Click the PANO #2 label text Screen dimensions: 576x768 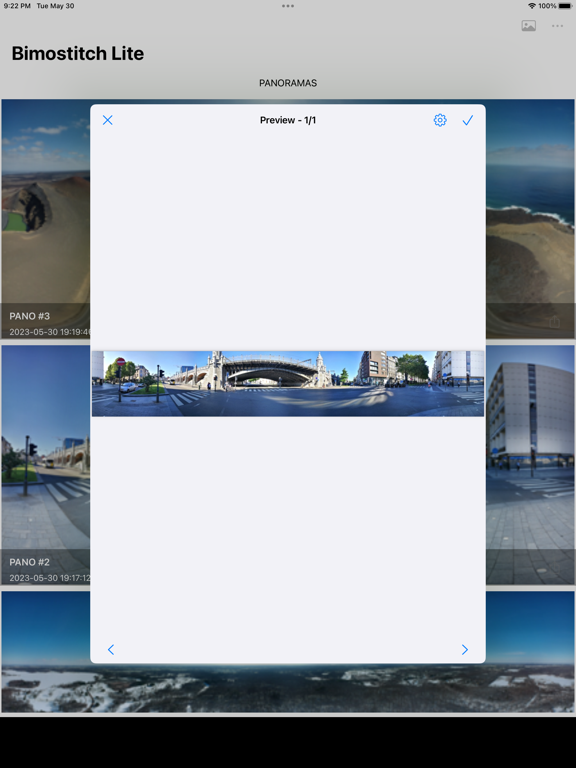29,562
